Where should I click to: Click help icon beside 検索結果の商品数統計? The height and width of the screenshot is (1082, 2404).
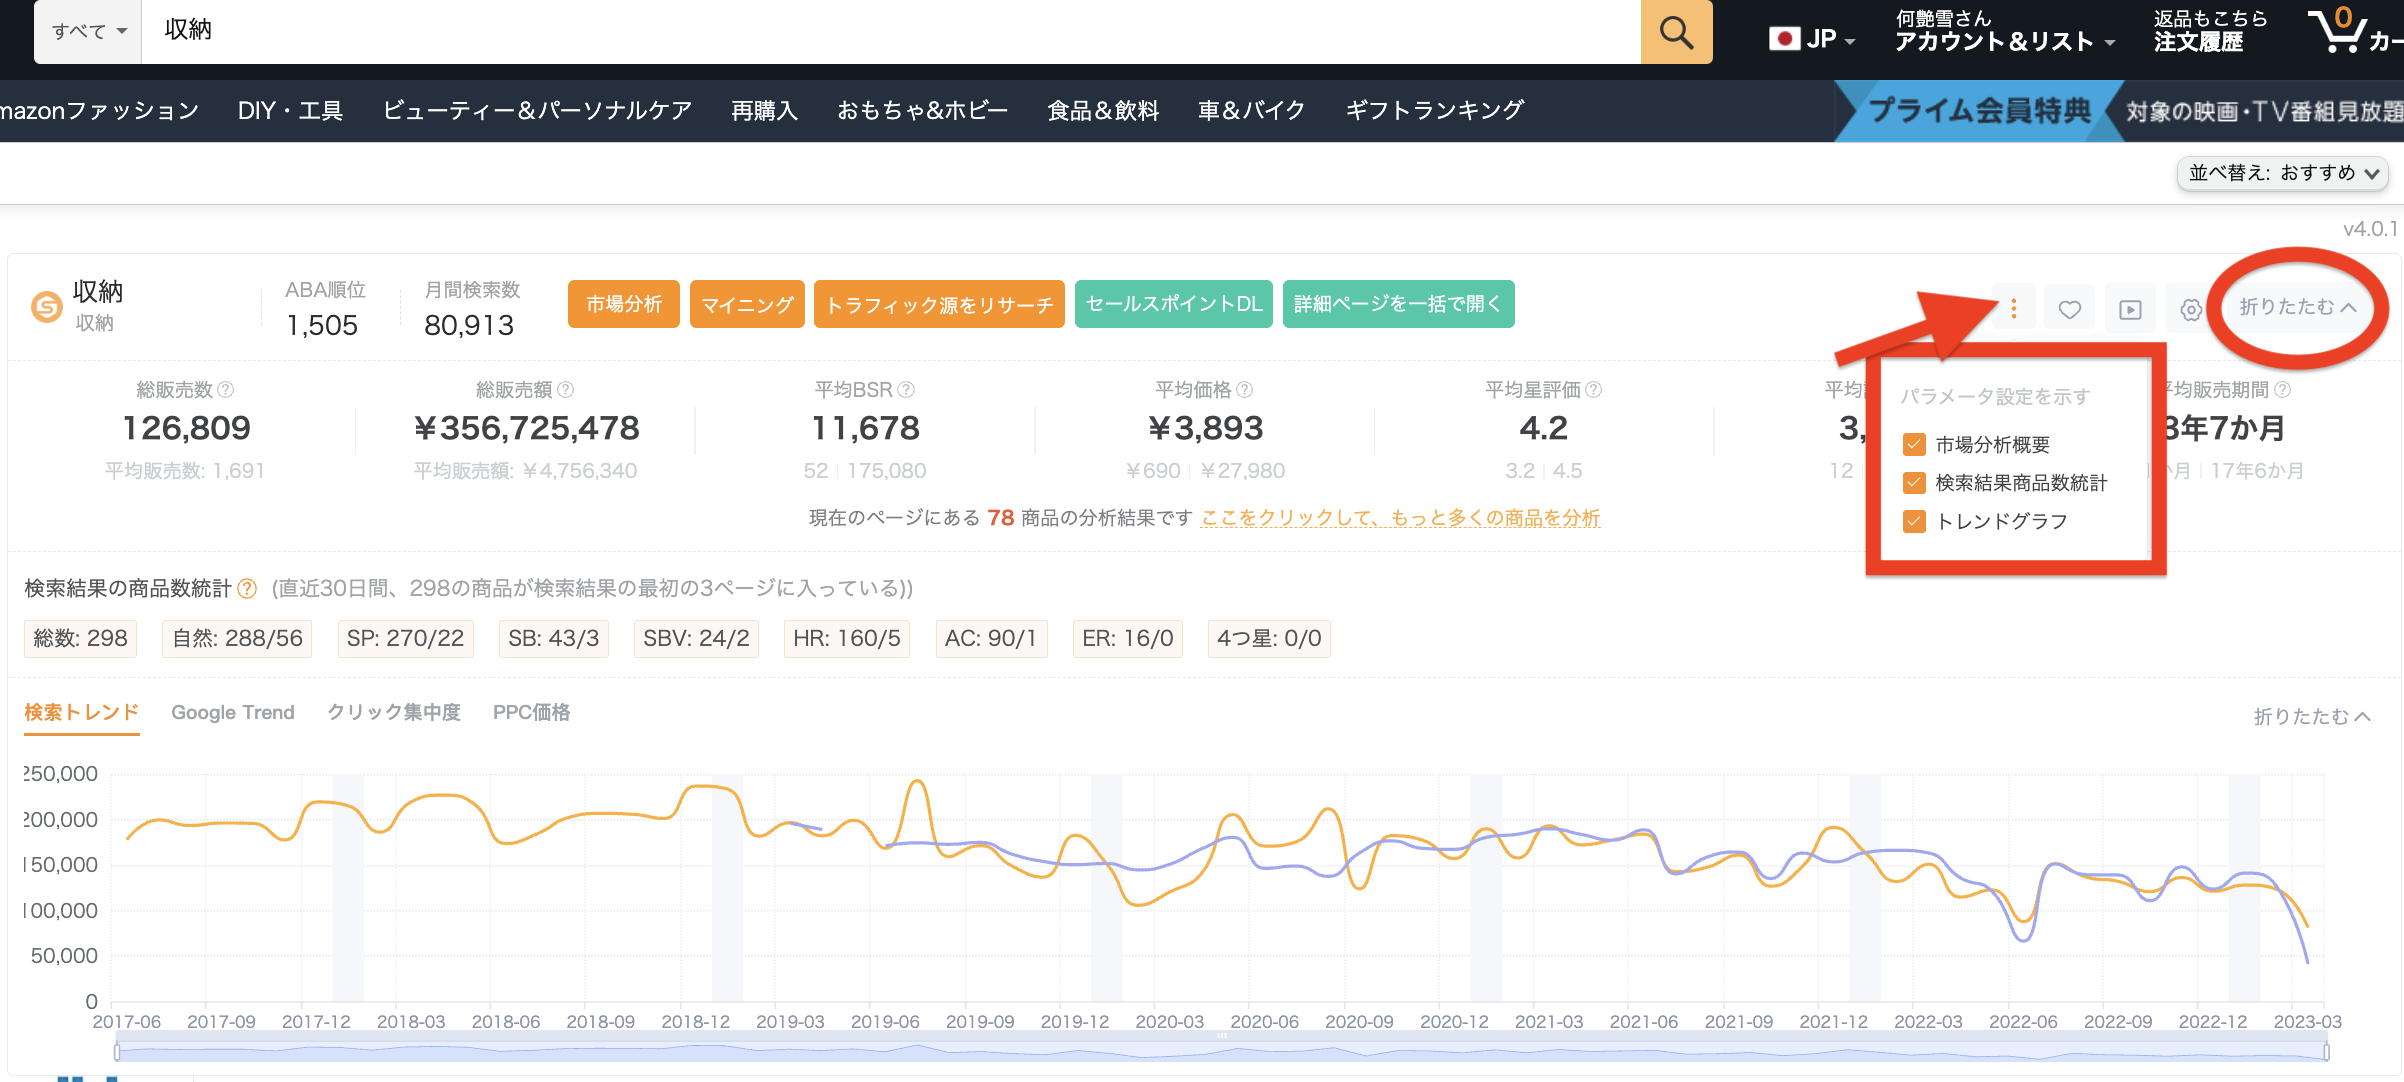point(247,588)
